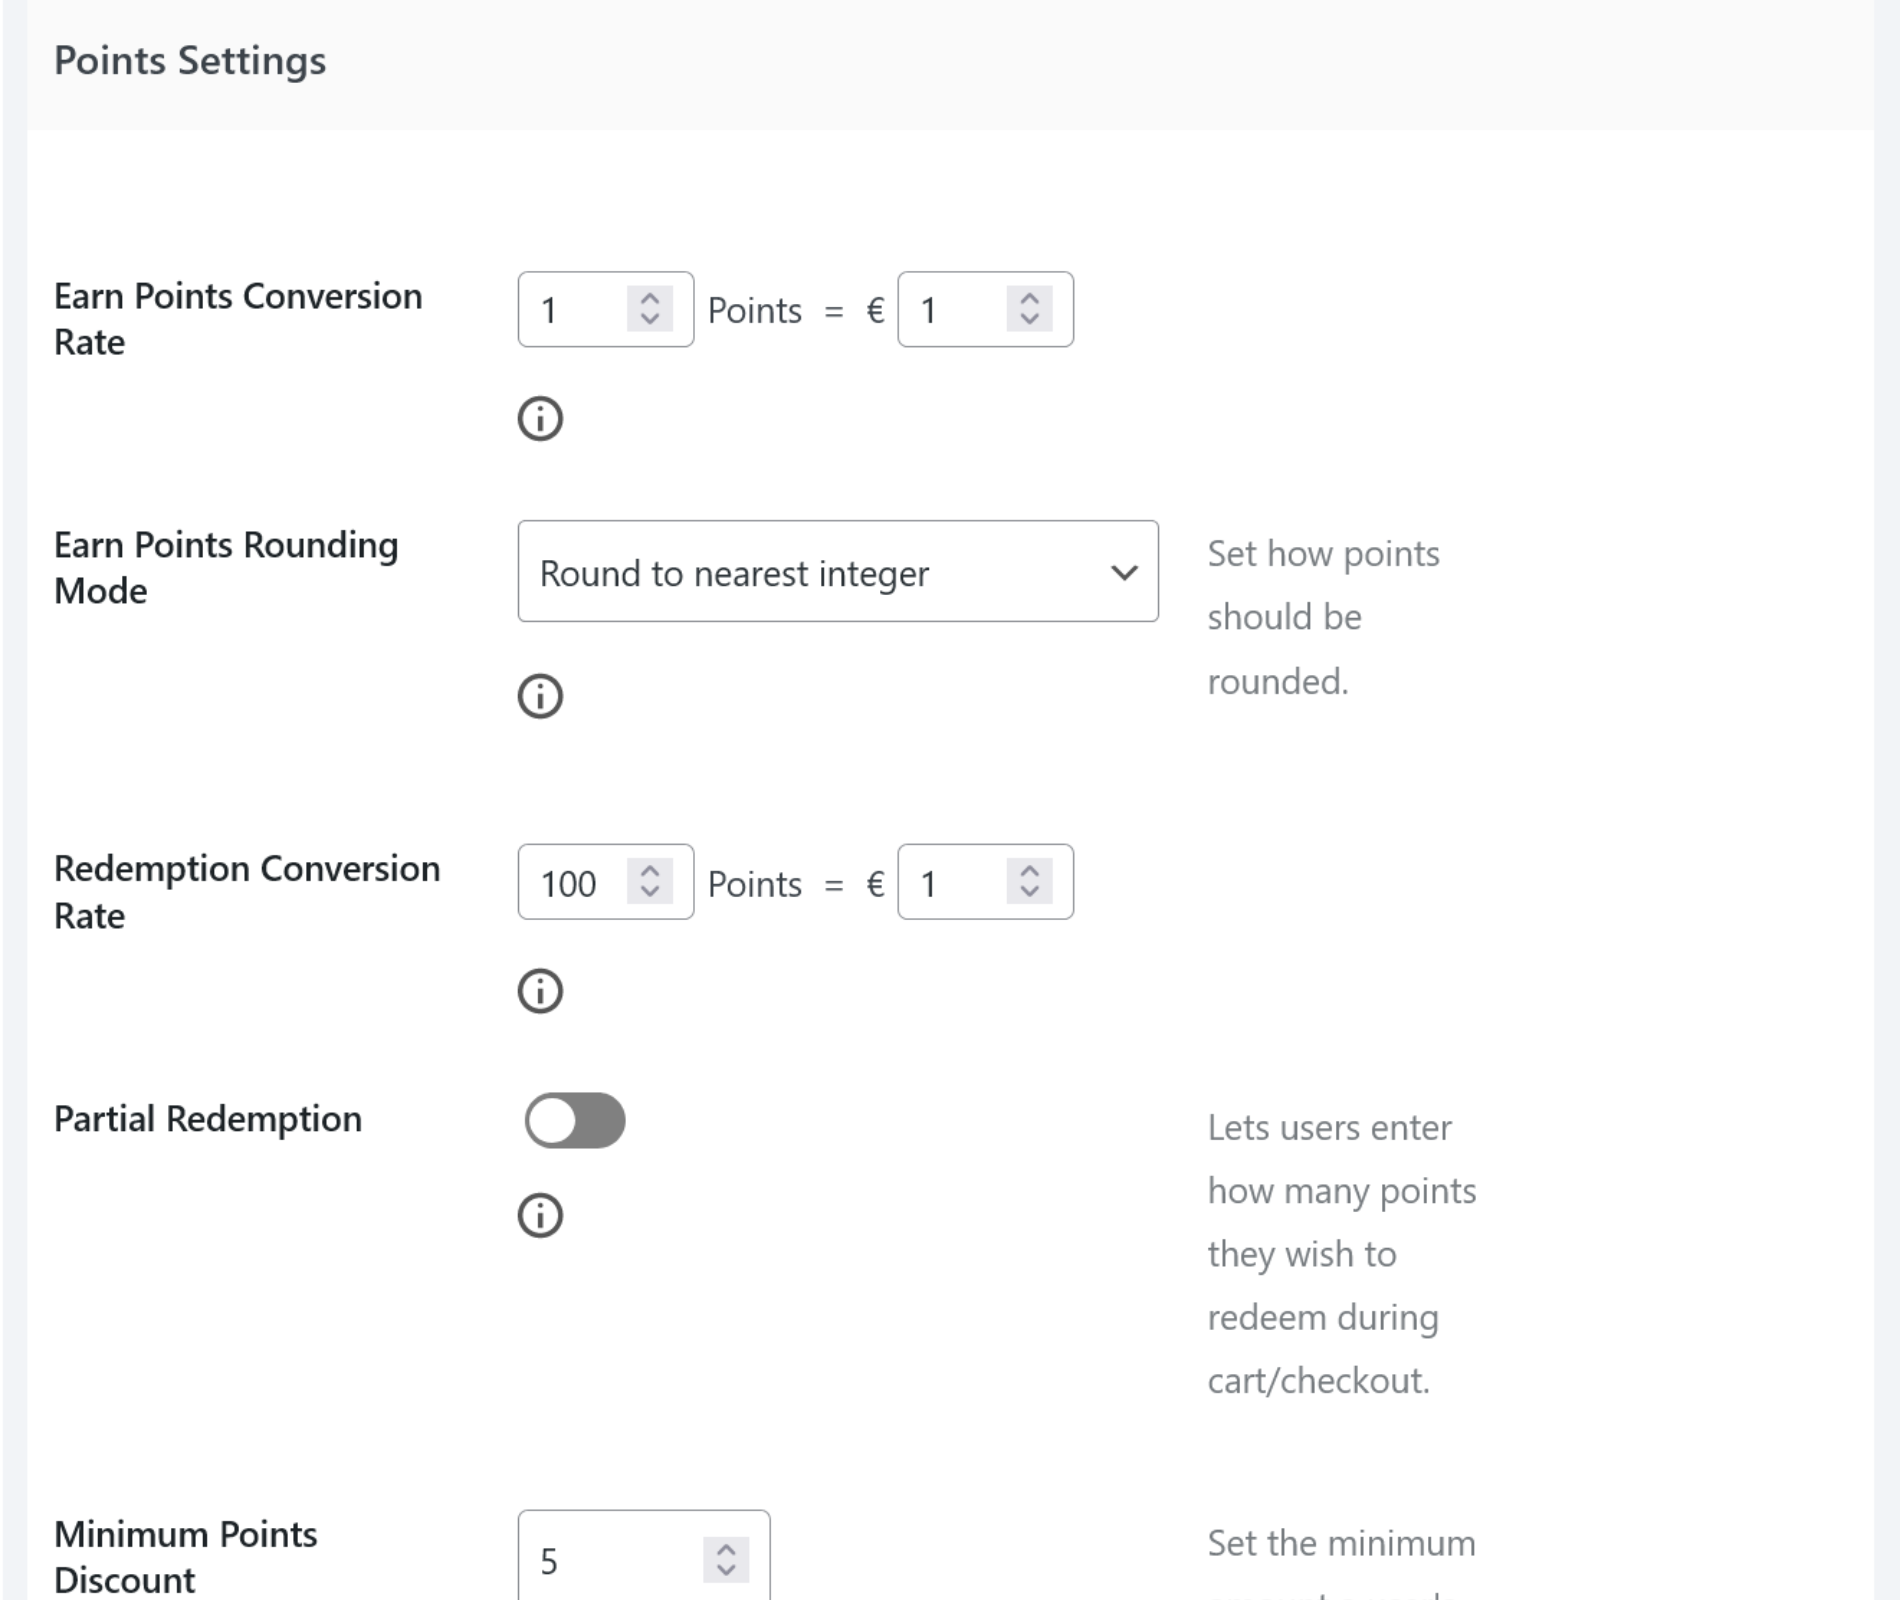Click stepper arrows on Earn Points euro field
Image resolution: width=1900 pixels, height=1600 pixels.
(x=1029, y=309)
